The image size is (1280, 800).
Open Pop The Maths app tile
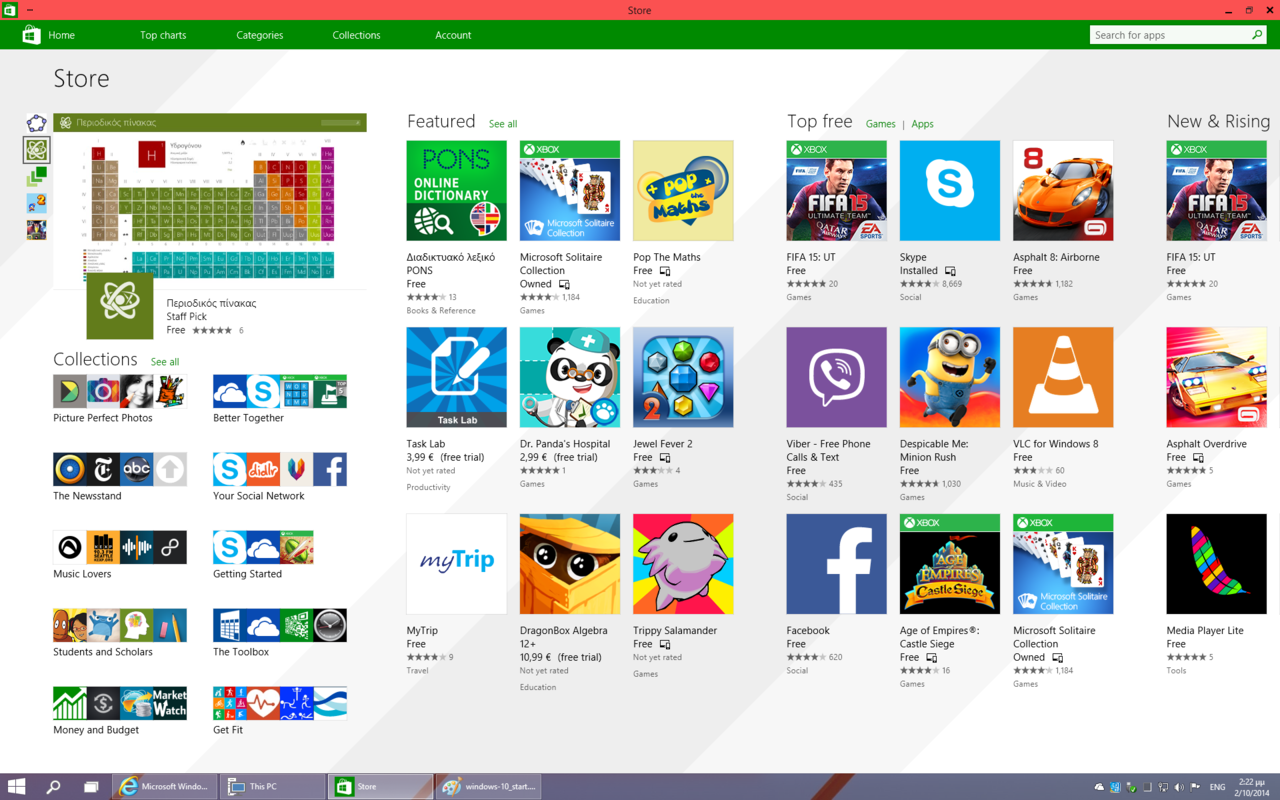coord(683,190)
